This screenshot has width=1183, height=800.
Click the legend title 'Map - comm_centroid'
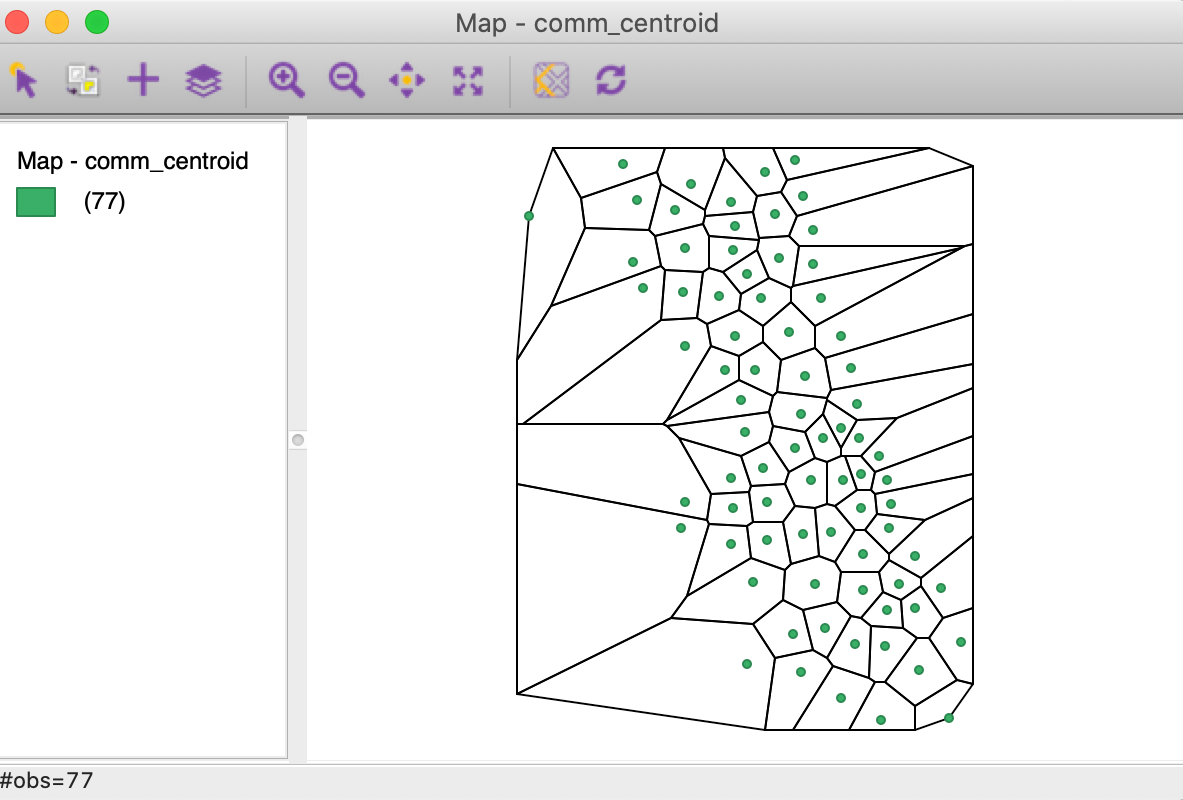coord(133,161)
